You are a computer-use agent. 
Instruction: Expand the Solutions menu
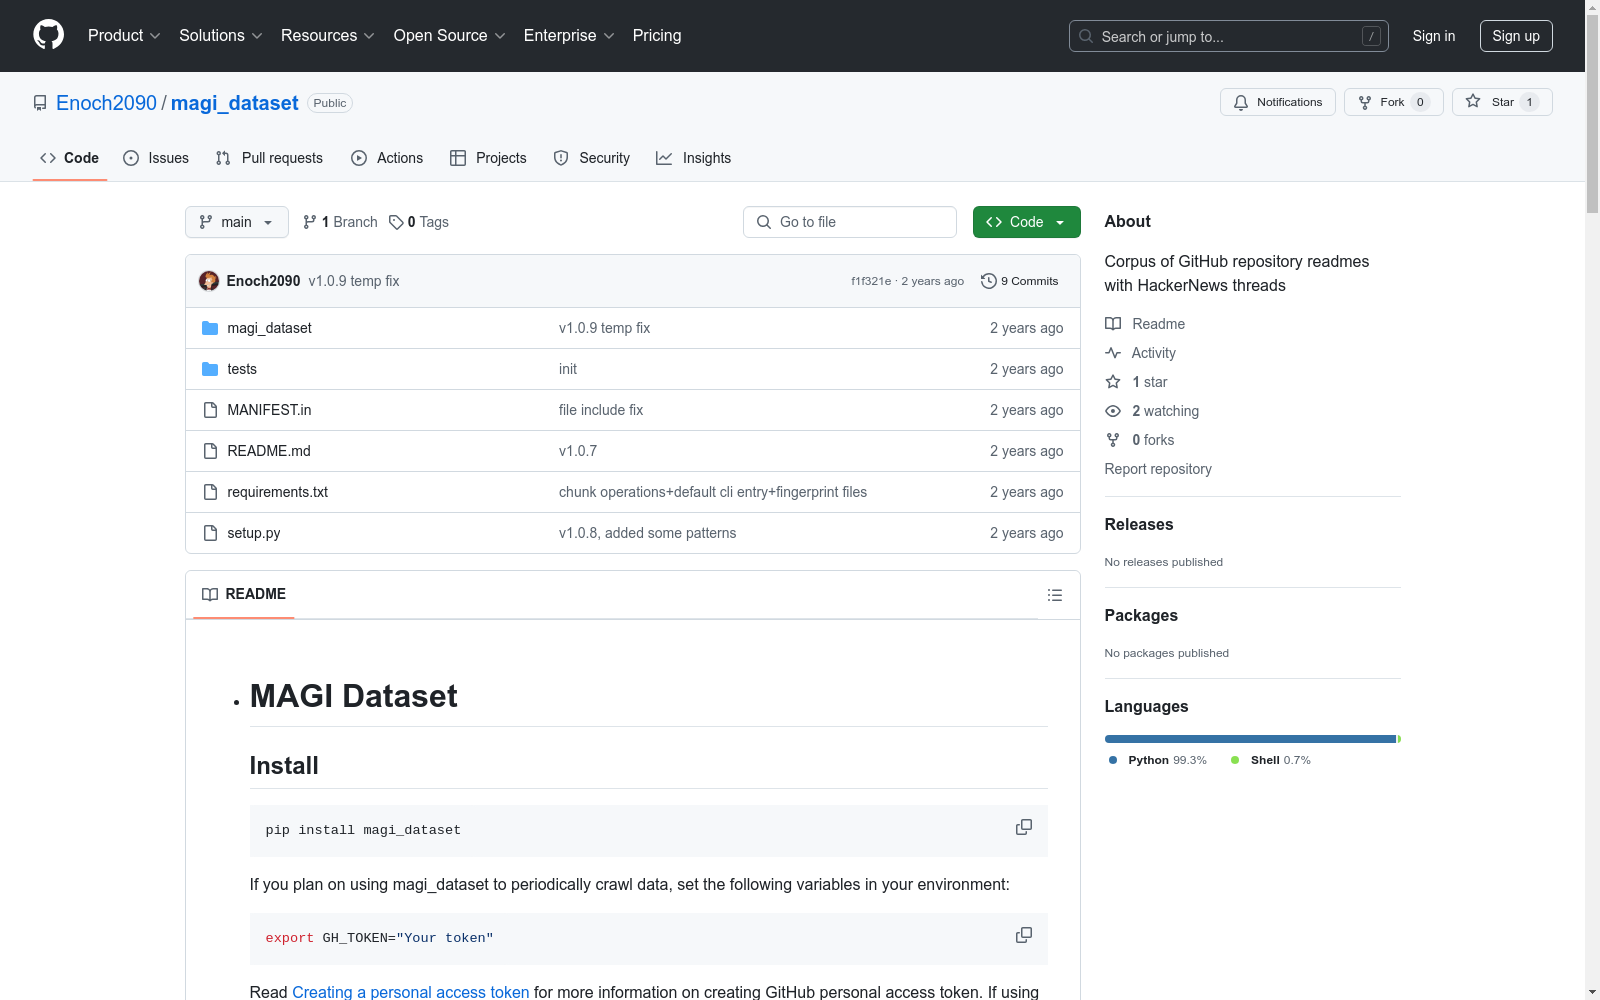pyautogui.click(x=221, y=35)
